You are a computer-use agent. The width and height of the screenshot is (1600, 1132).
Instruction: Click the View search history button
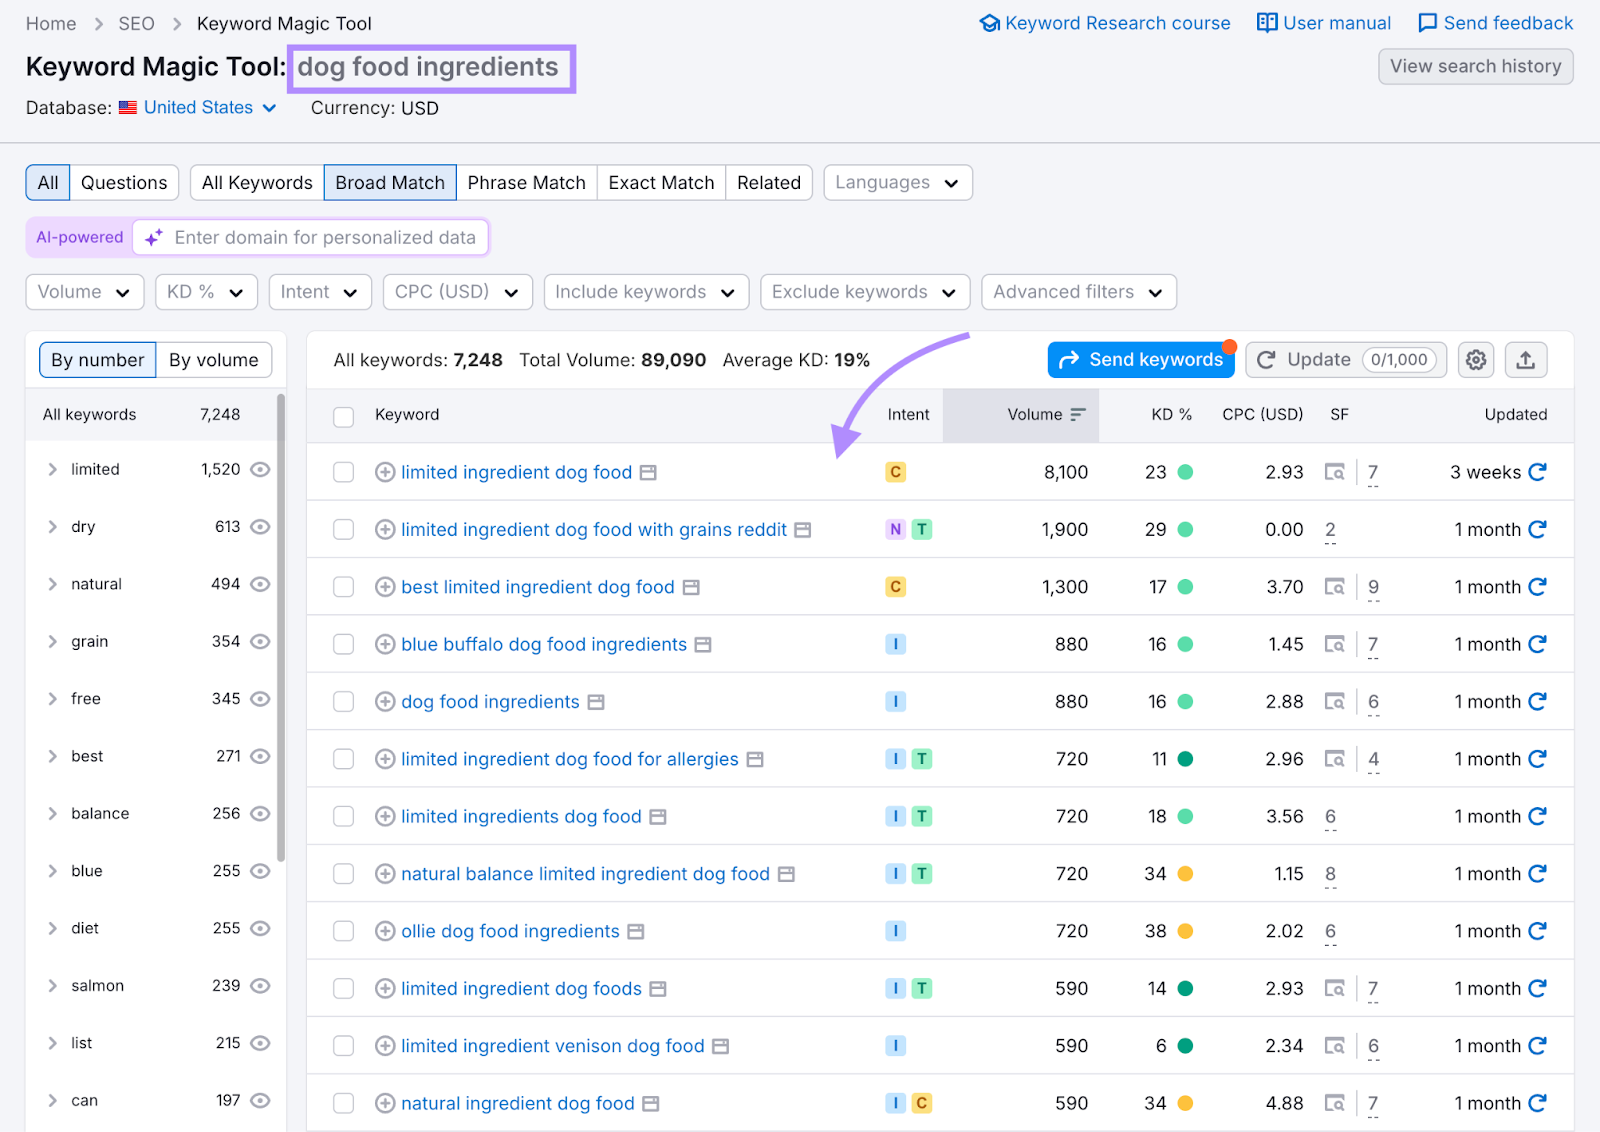(x=1475, y=66)
